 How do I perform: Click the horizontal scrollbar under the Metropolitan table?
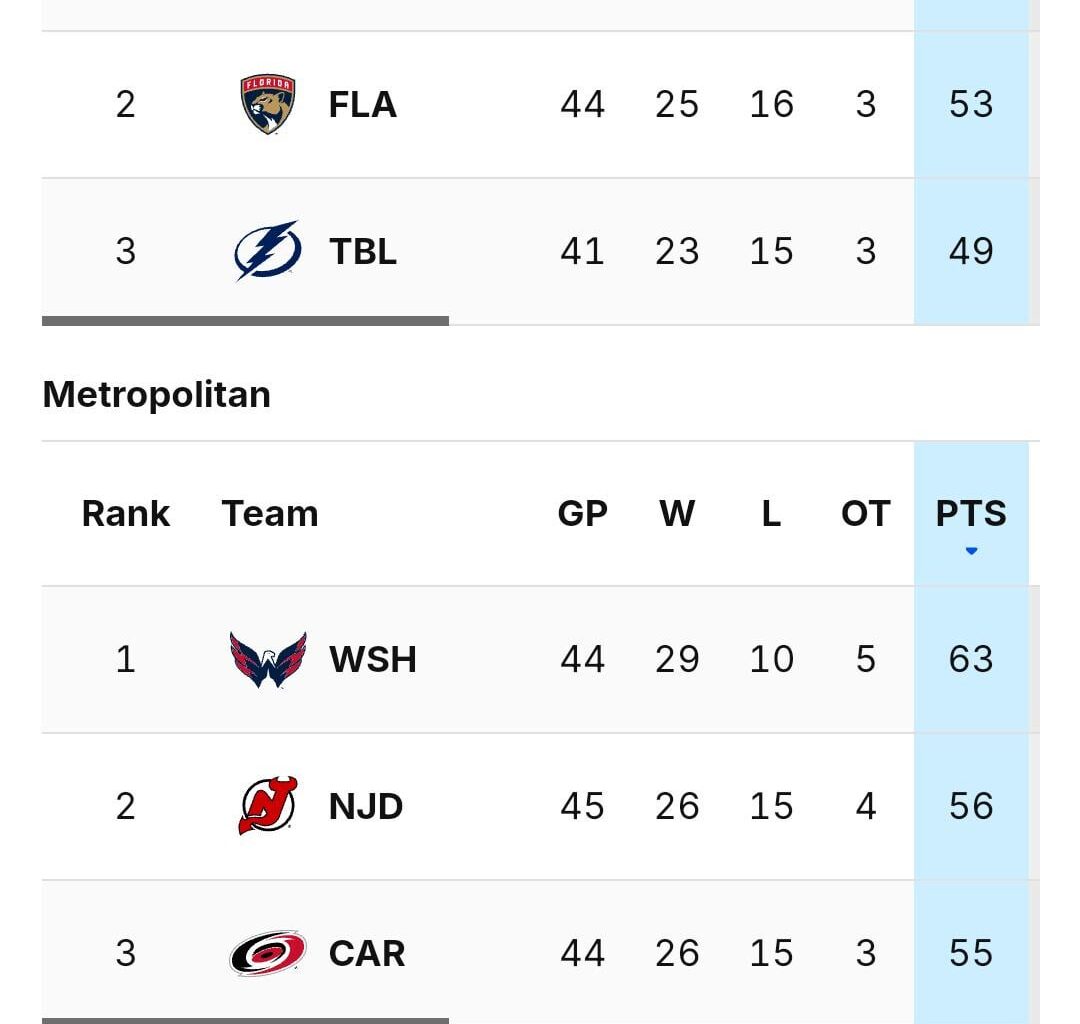point(243,1019)
